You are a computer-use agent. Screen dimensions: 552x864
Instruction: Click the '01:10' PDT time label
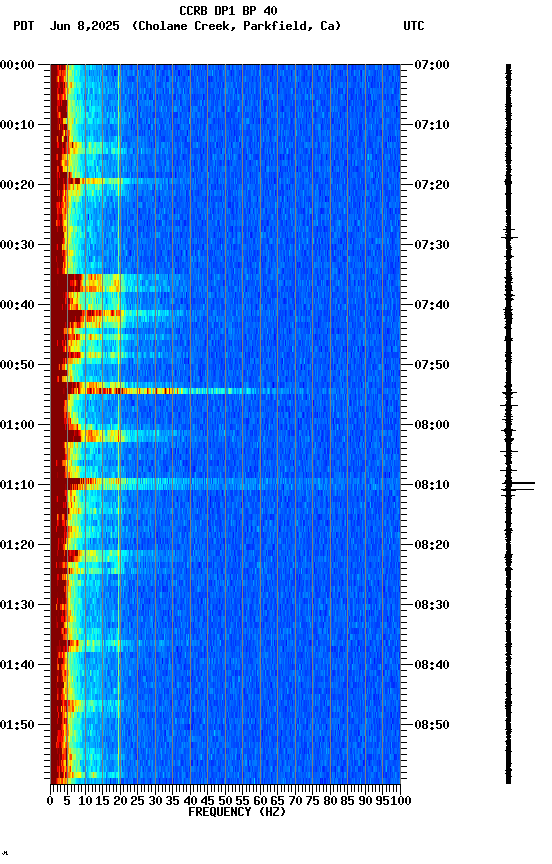tap(17, 485)
